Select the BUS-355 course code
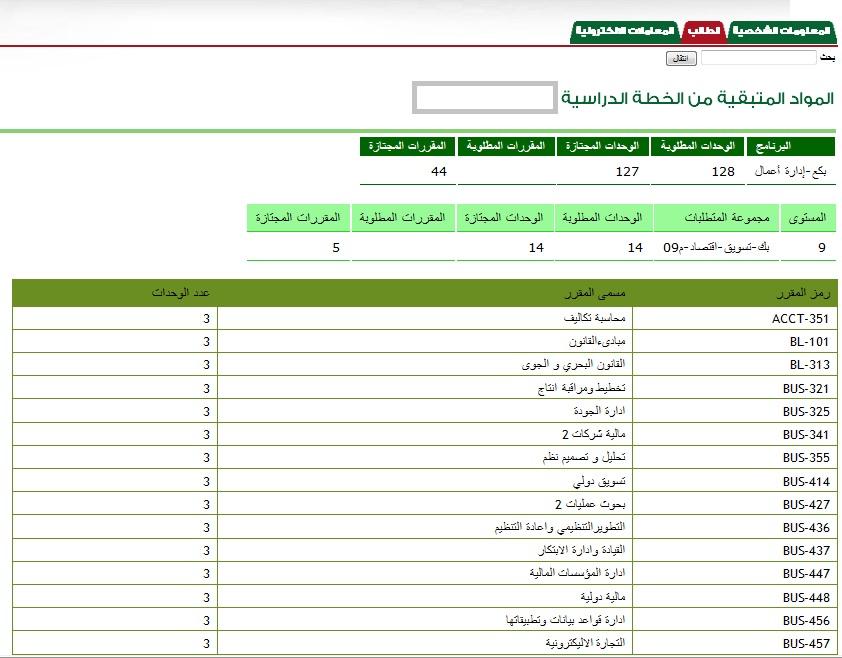The image size is (842, 658). click(805, 458)
